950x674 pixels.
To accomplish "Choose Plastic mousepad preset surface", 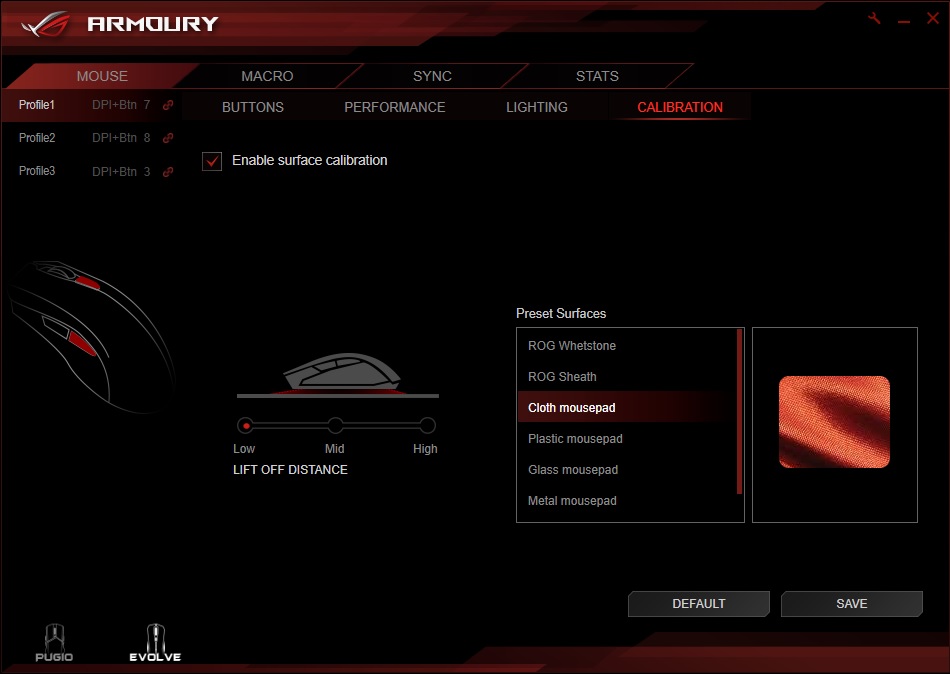I will [626, 438].
